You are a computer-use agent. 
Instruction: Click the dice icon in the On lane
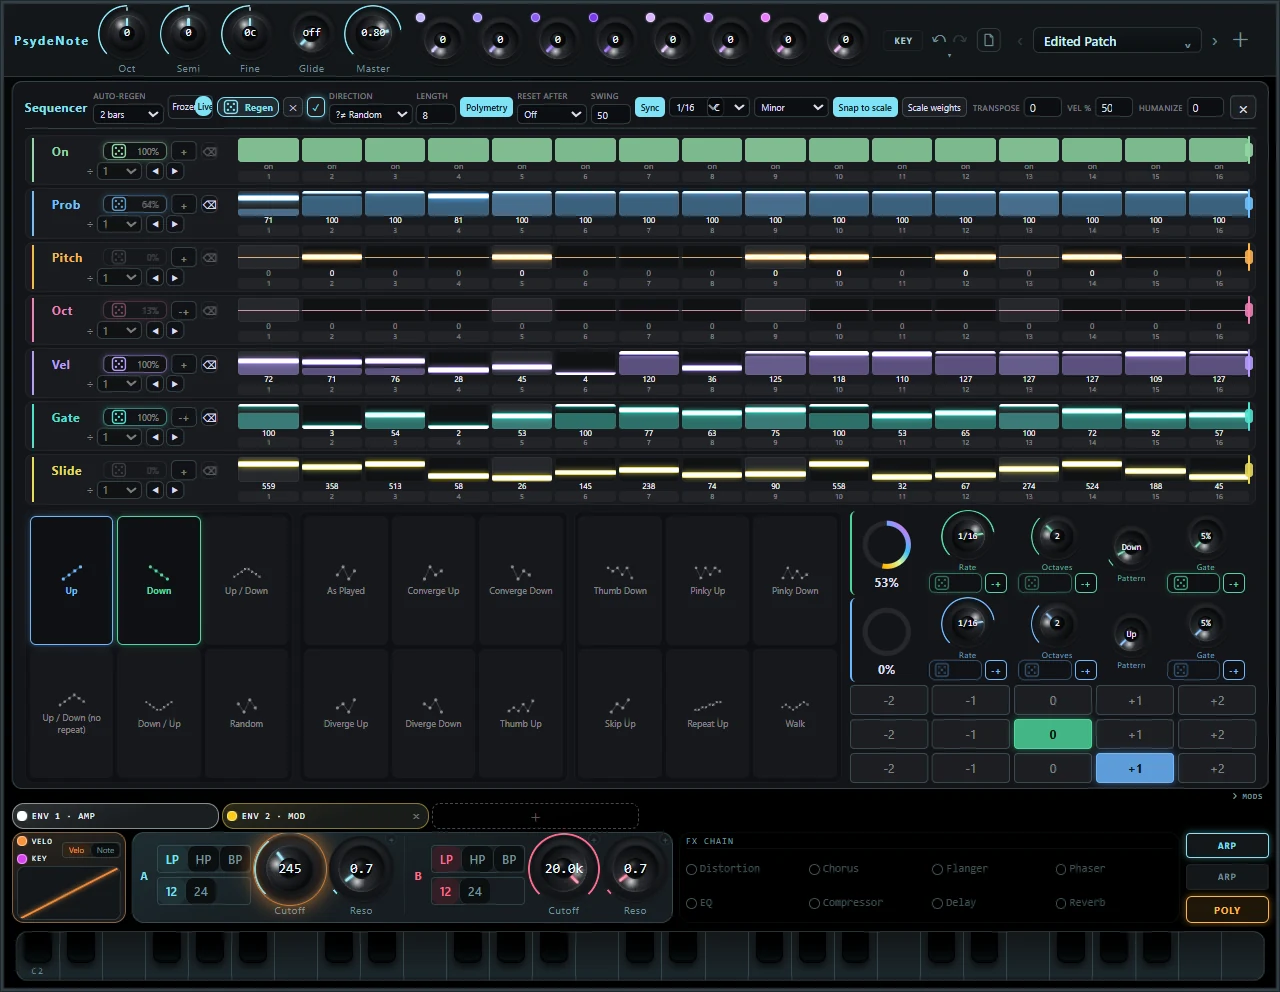119,151
